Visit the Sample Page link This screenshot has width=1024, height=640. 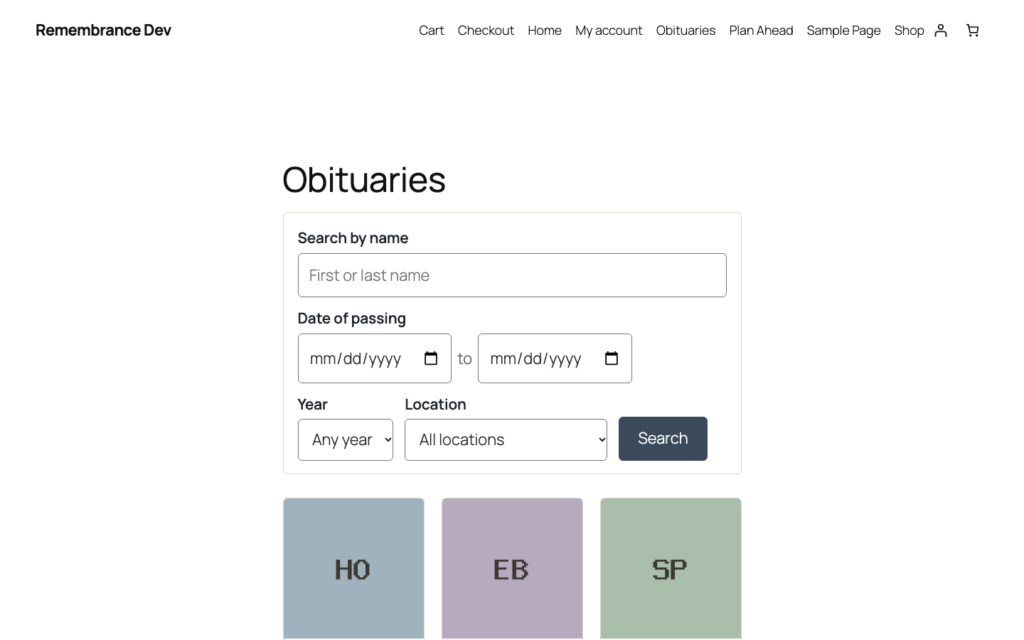pyautogui.click(x=843, y=31)
